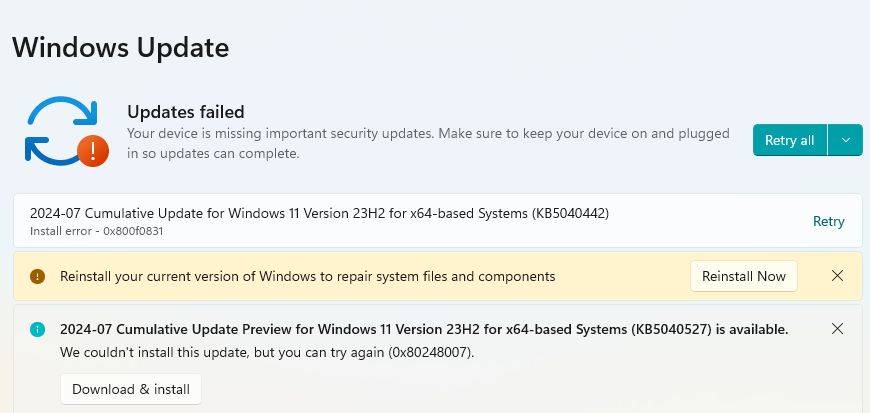Expand the Retry all dropdown arrow
The width and height of the screenshot is (870, 413).
846,140
